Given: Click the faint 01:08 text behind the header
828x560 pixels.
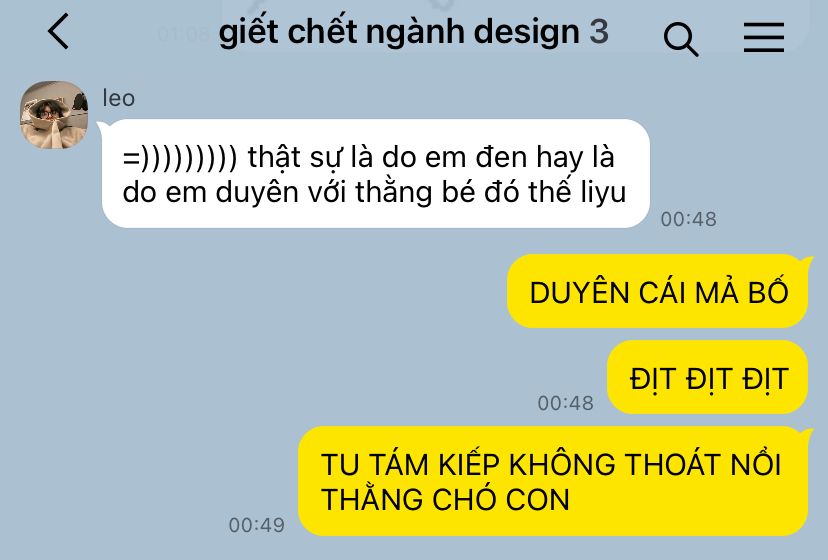Looking at the screenshot, I should click(183, 35).
